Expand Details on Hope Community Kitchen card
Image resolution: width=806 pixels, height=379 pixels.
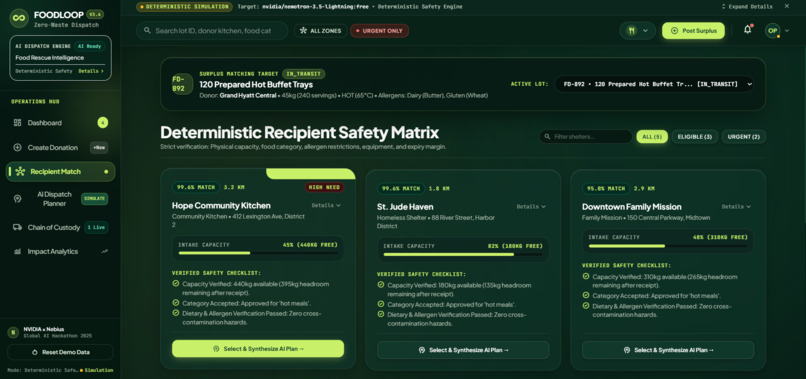(x=326, y=205)
